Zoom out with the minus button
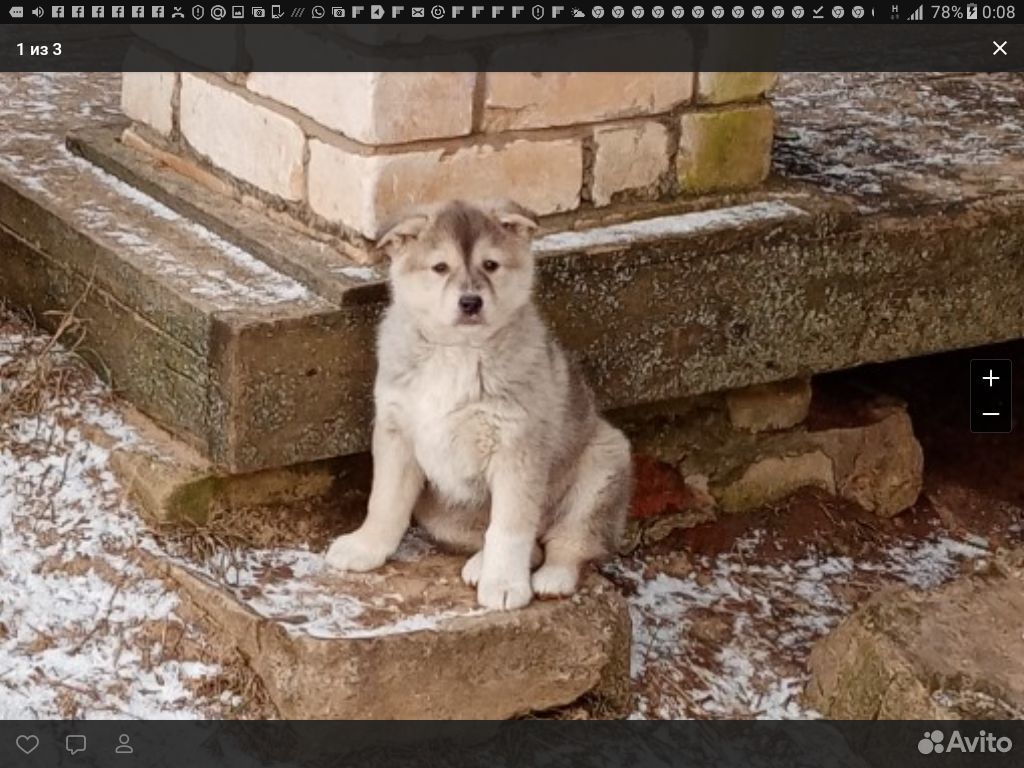The image size is (1024, 768). 990,414
